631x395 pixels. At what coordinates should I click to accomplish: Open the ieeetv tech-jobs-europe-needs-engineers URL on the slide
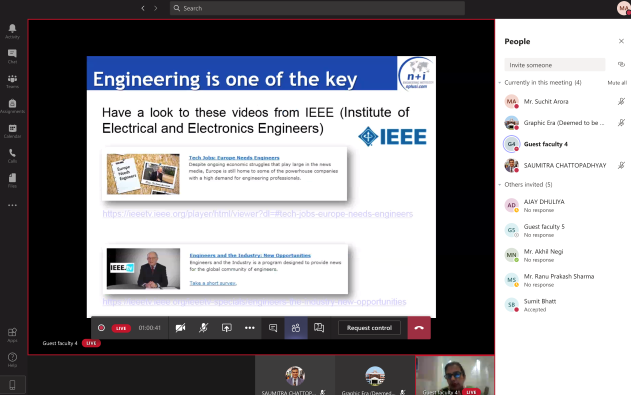click(258, 214)
